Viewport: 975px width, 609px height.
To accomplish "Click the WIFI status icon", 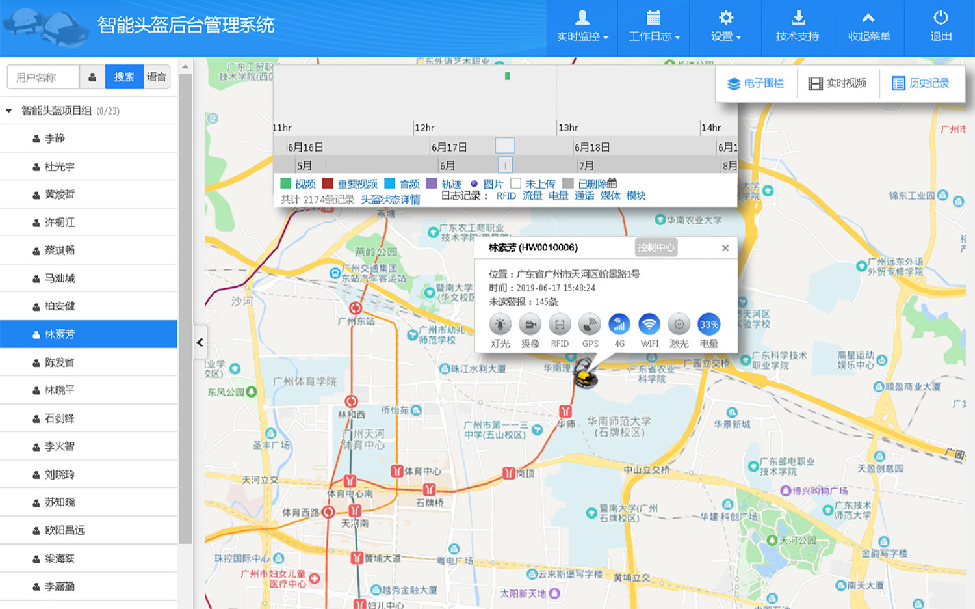I will (x=649, y=324).
